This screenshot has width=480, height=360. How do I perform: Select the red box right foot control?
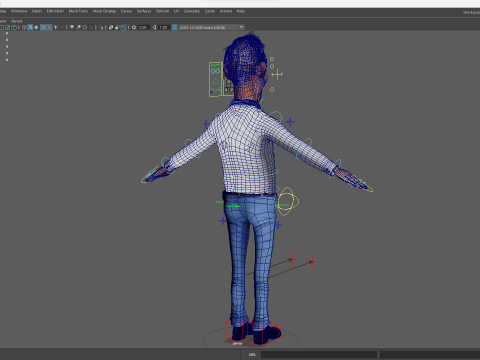267,334
